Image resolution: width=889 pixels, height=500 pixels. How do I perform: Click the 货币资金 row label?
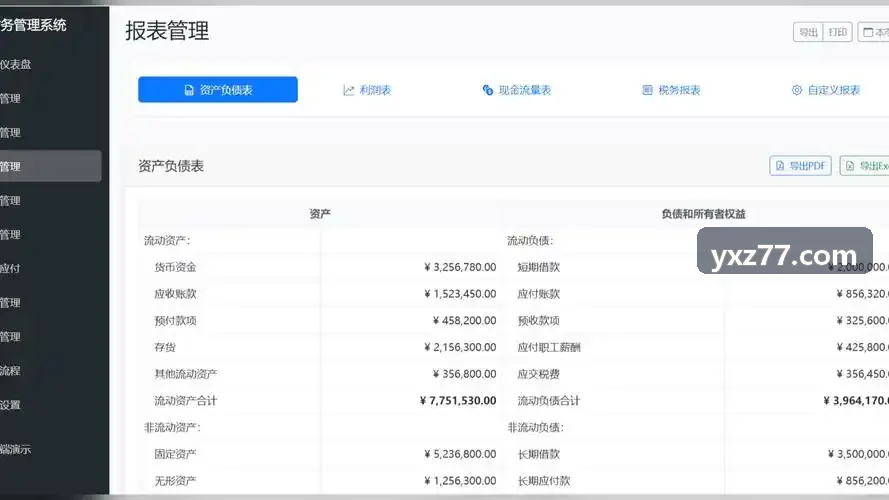coord(175,267)
